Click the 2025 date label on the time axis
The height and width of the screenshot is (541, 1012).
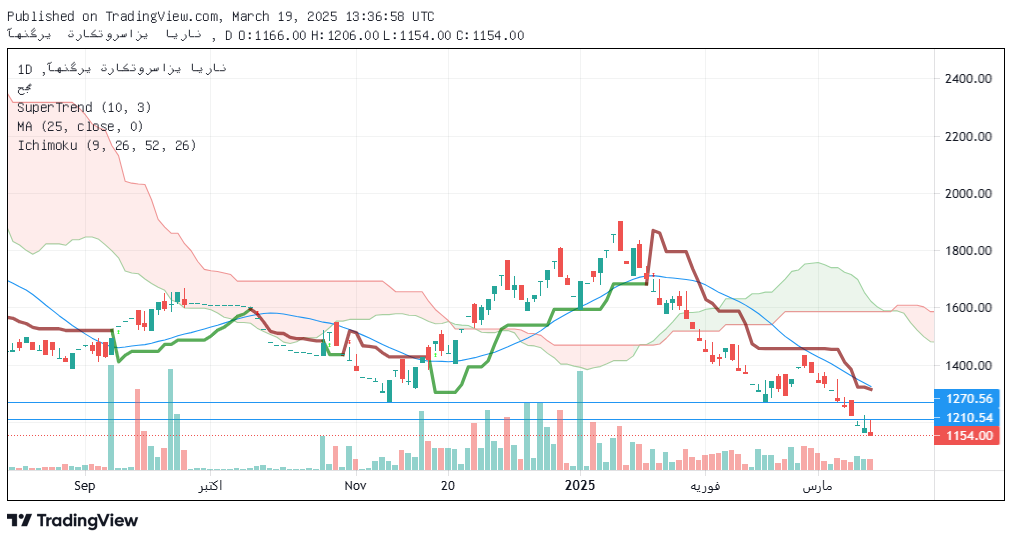[580, 485]
